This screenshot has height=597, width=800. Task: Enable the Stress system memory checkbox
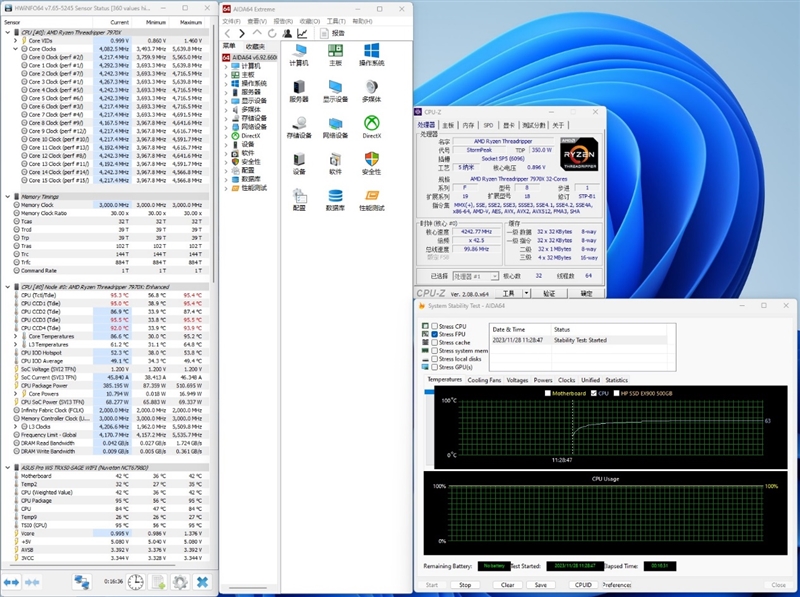click(435, 351)
